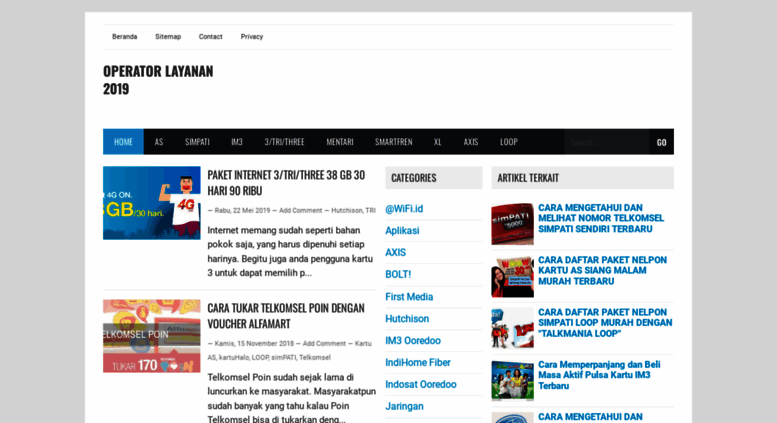Open the LOOP navigation item

509,142
